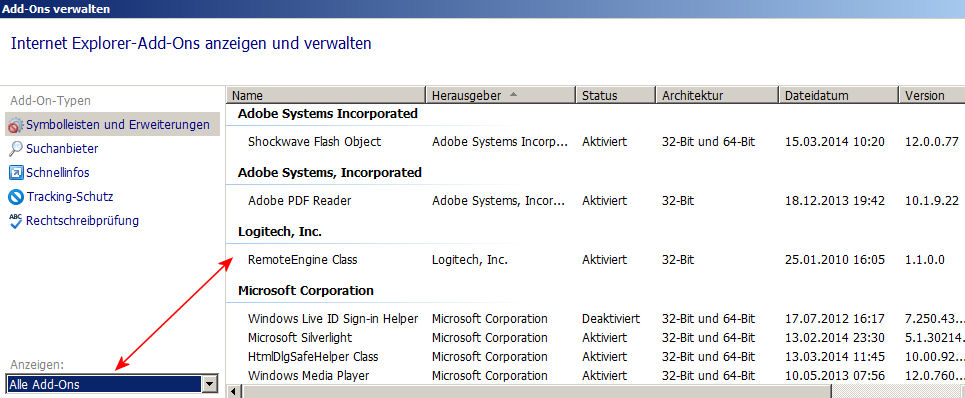Select the Alle Add-Ons combo box
Viewport: 965px width, 398px height.
[111, 384]
